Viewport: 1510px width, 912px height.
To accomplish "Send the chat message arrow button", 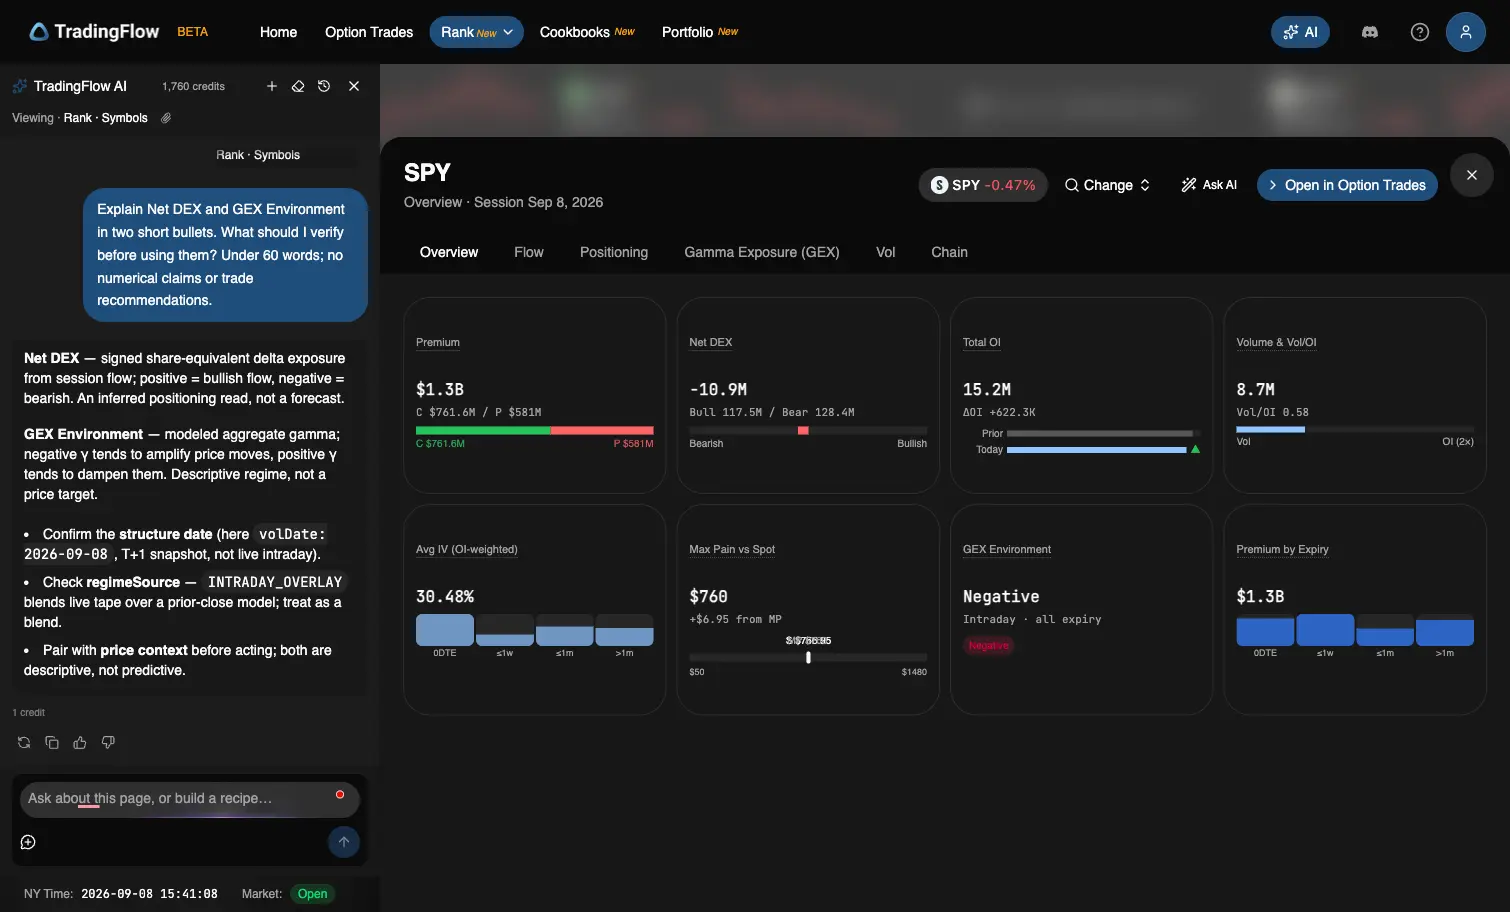I will point(344,842).
